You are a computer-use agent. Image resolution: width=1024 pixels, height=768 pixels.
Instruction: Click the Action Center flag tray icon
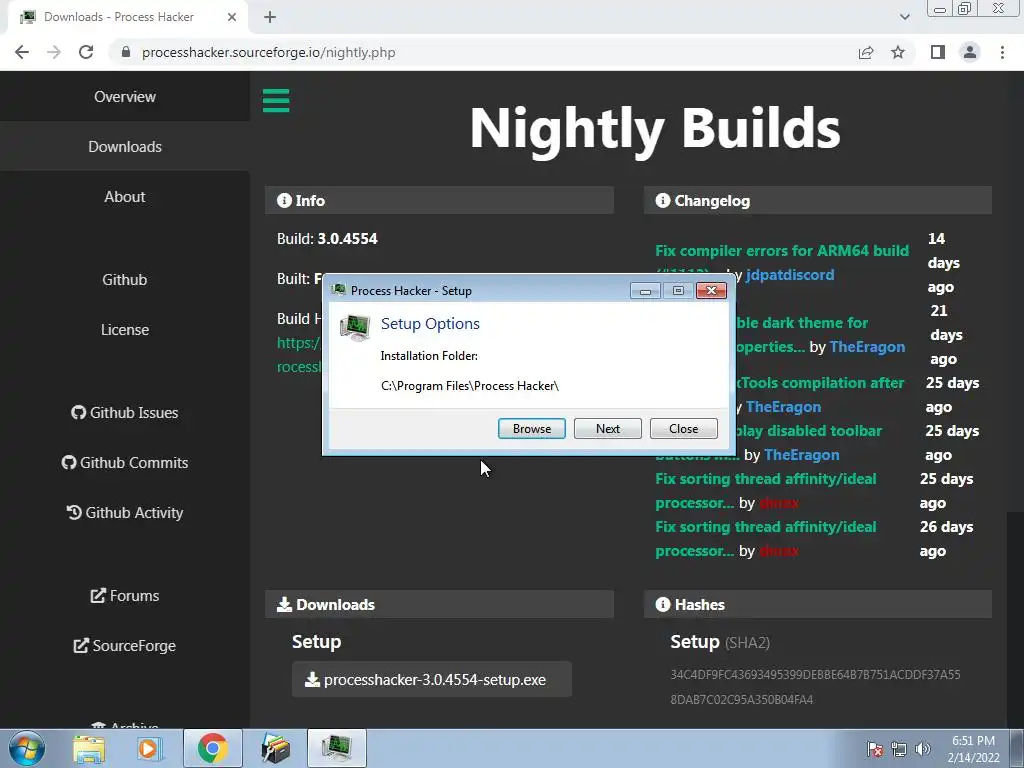pyautogui.click(x=874, y=749)
